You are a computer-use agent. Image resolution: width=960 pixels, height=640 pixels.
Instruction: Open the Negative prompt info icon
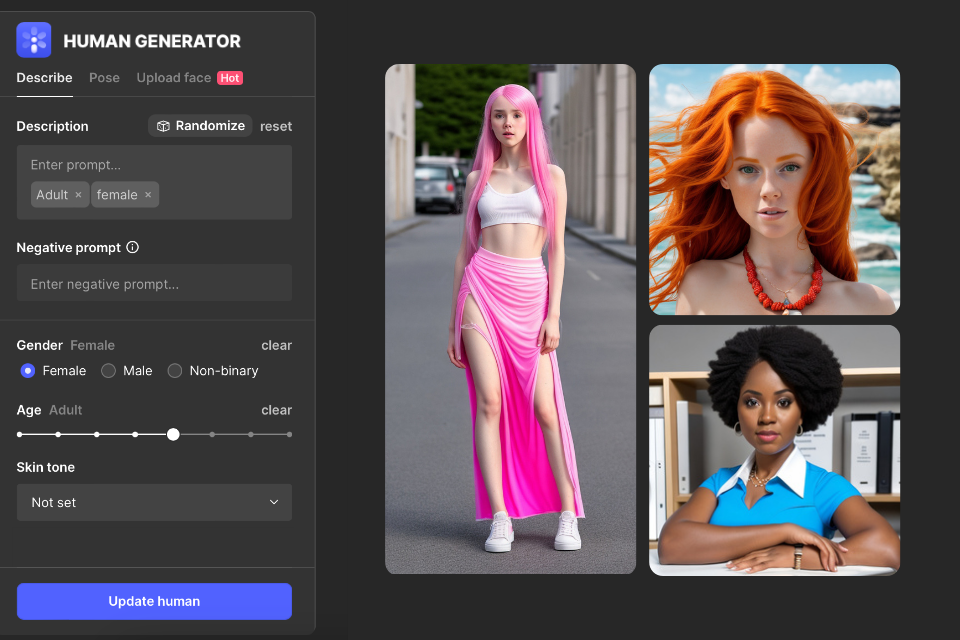(133, 247)
